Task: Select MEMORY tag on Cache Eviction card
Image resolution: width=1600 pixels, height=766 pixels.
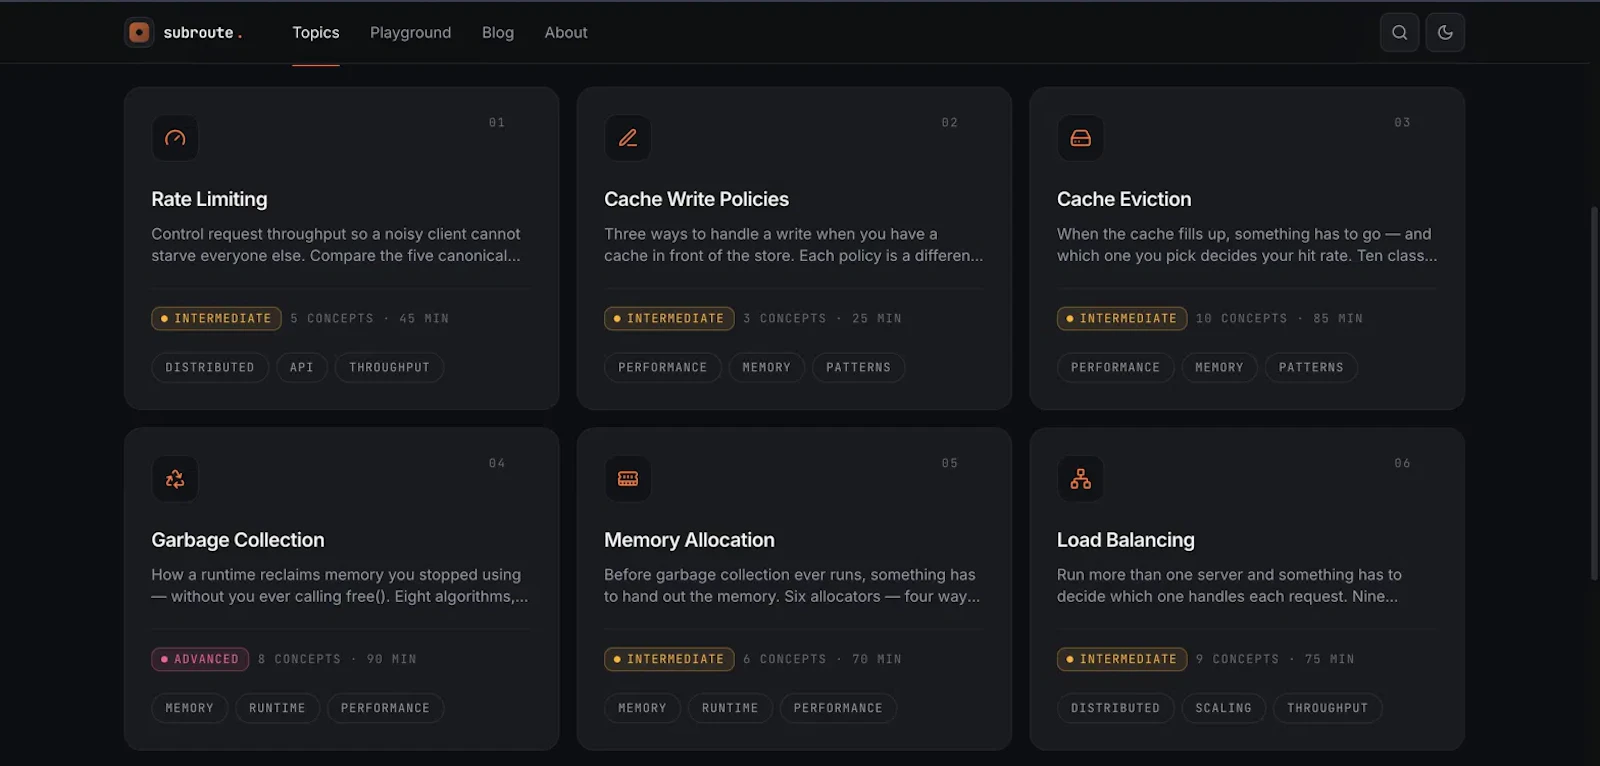Action: [1220, 367]
